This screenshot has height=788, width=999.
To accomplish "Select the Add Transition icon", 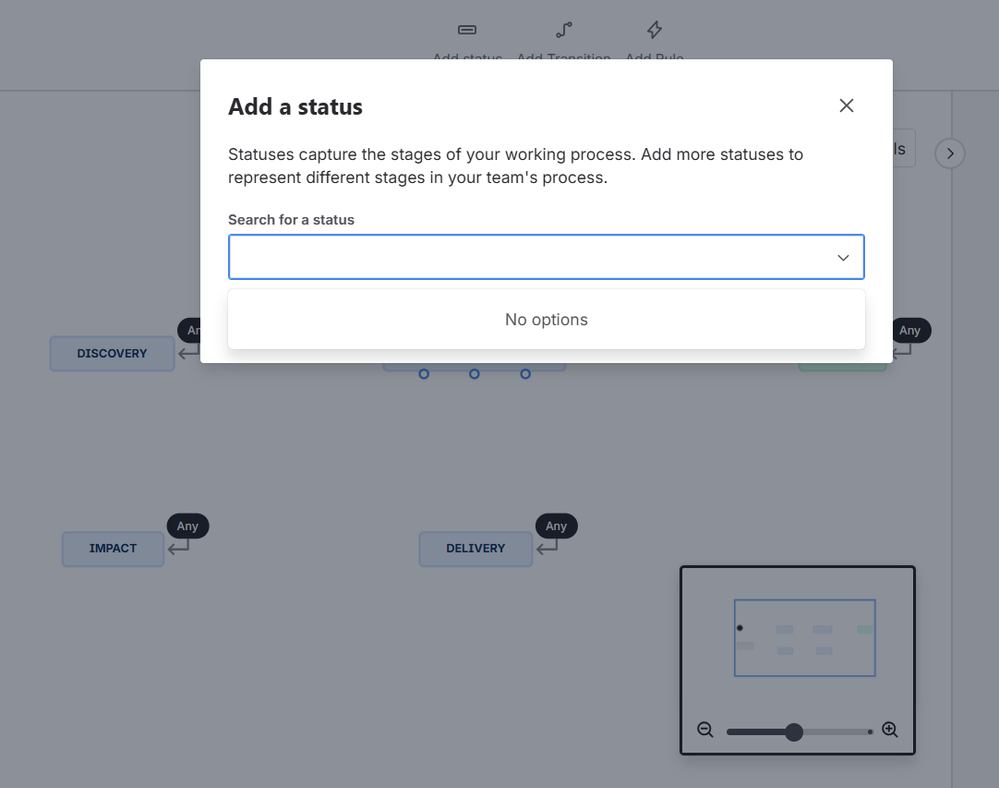I will coord(562,30).
